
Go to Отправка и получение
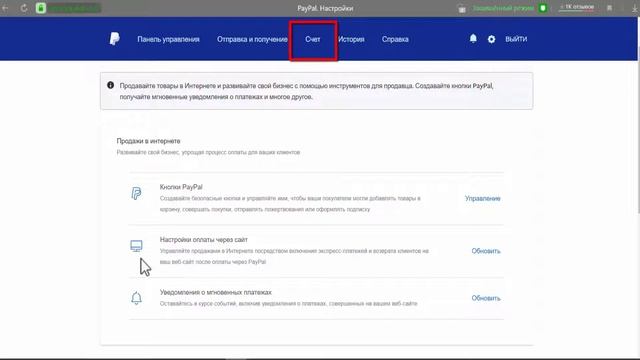(x=252, y=39)
